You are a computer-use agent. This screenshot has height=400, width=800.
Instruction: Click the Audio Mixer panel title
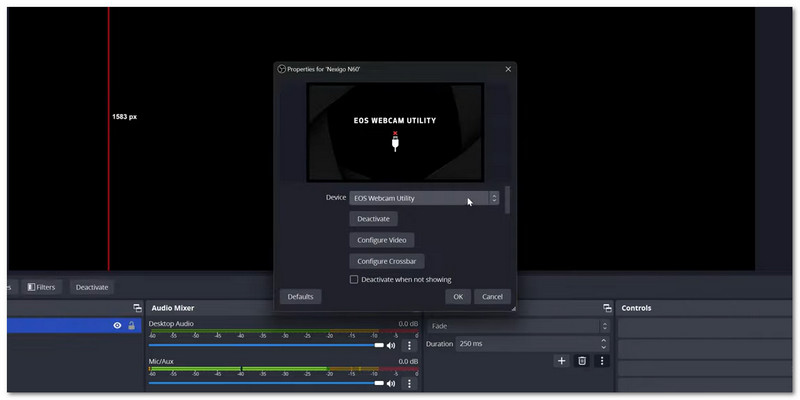click(172, 308)
